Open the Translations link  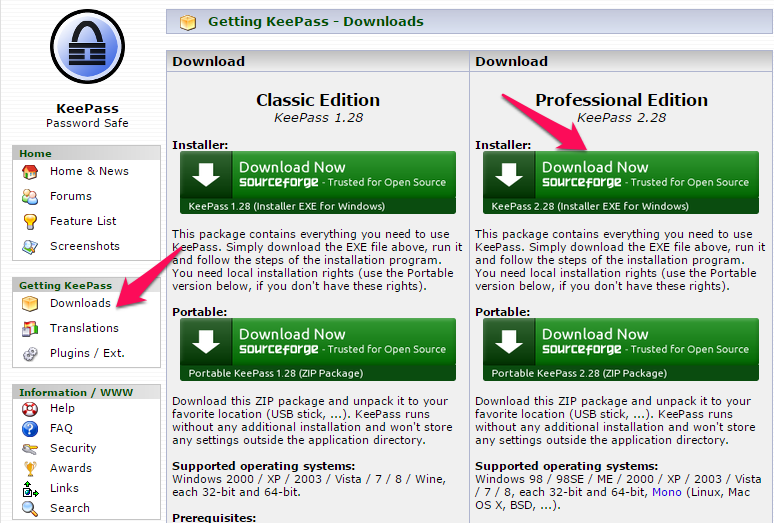(84, 328)
